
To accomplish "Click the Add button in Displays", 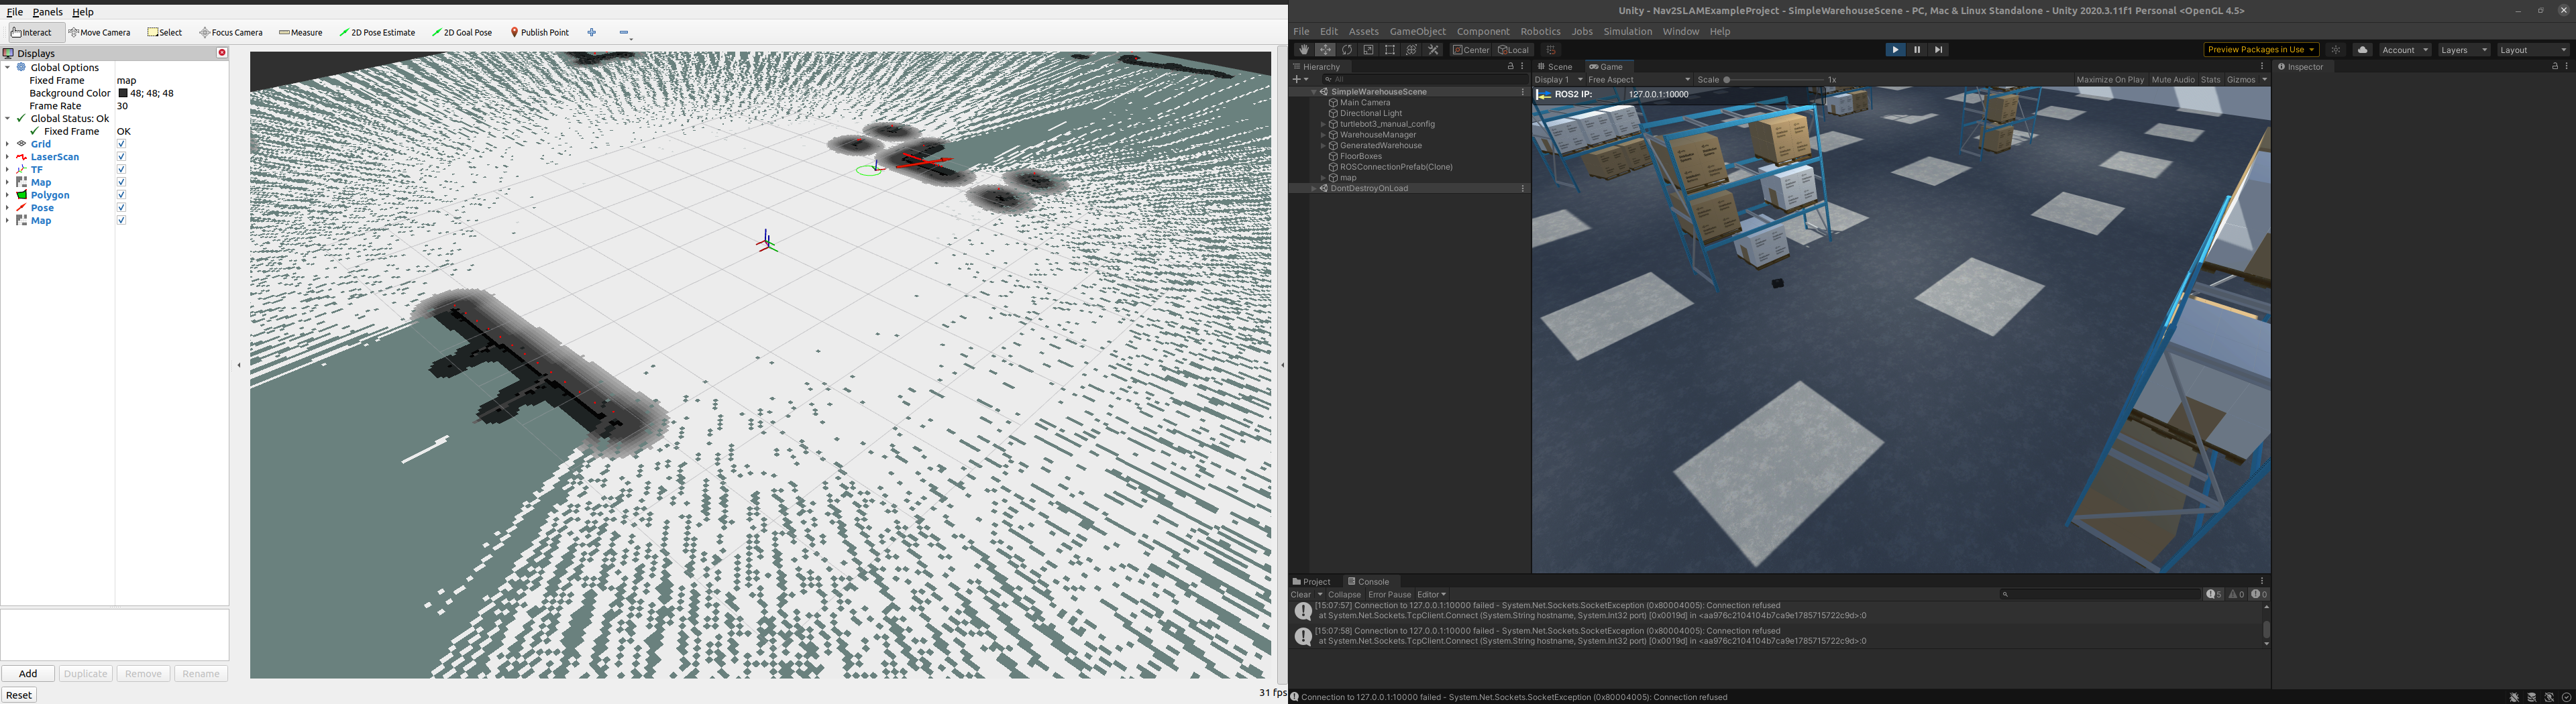I will pos(28,674).
